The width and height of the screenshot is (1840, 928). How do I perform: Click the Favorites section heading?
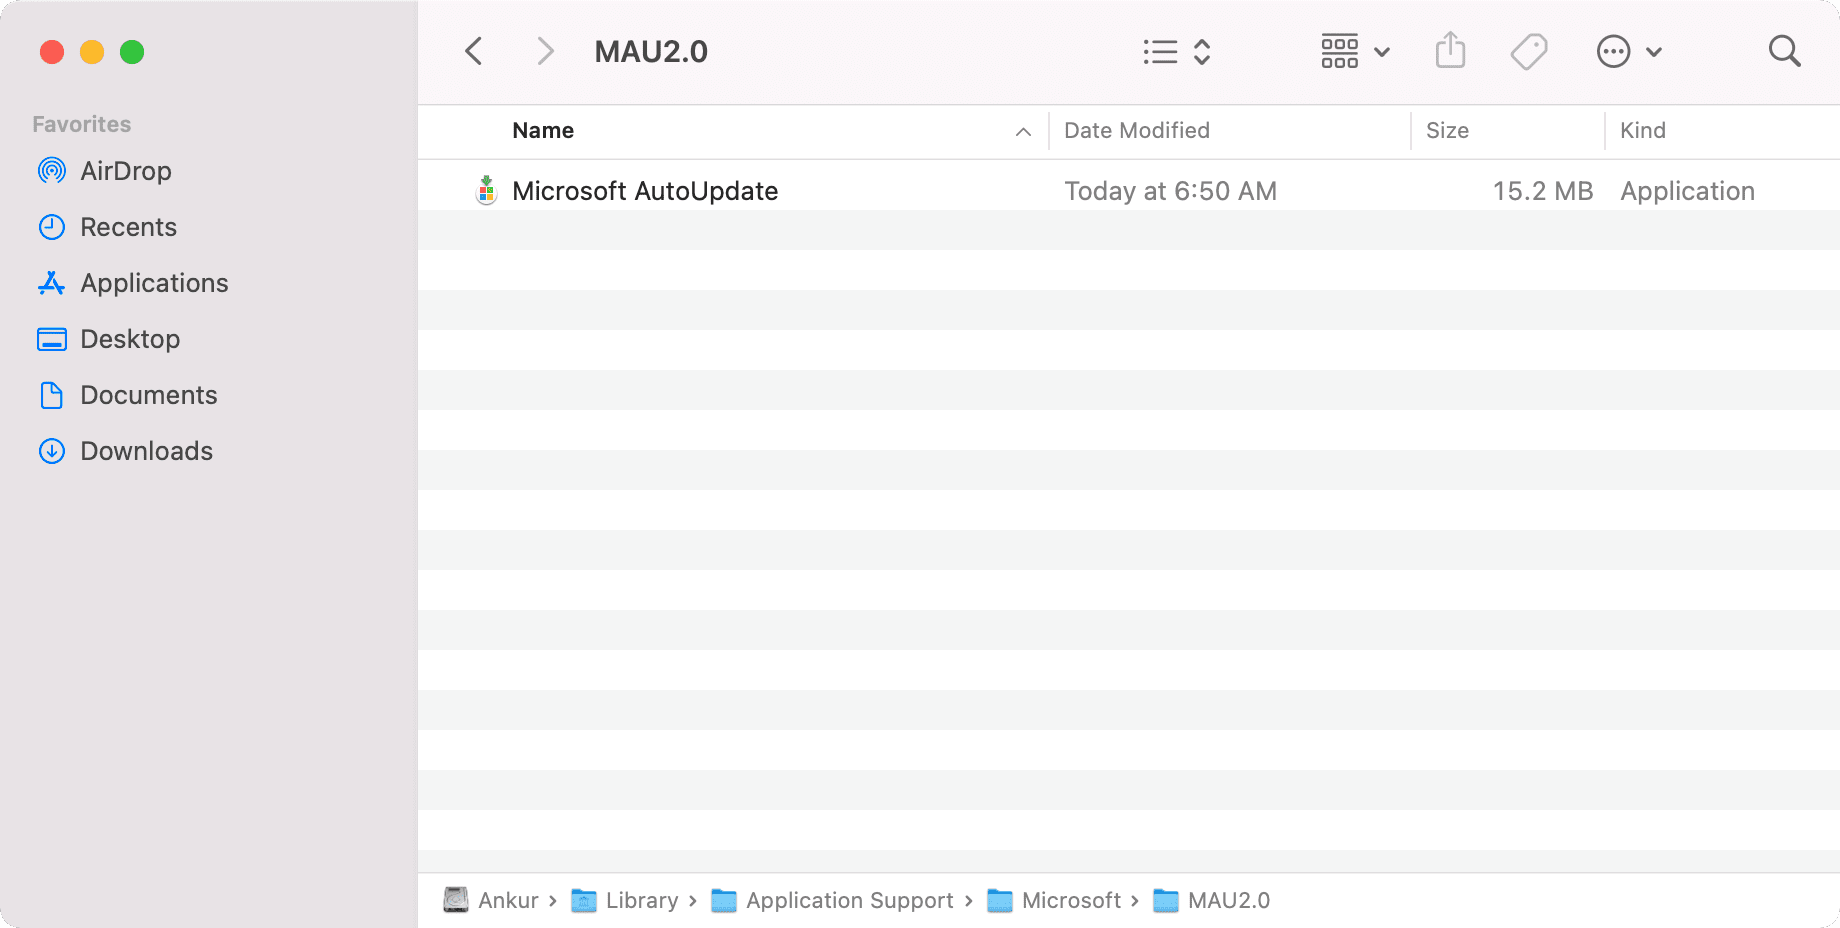pos(82,124)
